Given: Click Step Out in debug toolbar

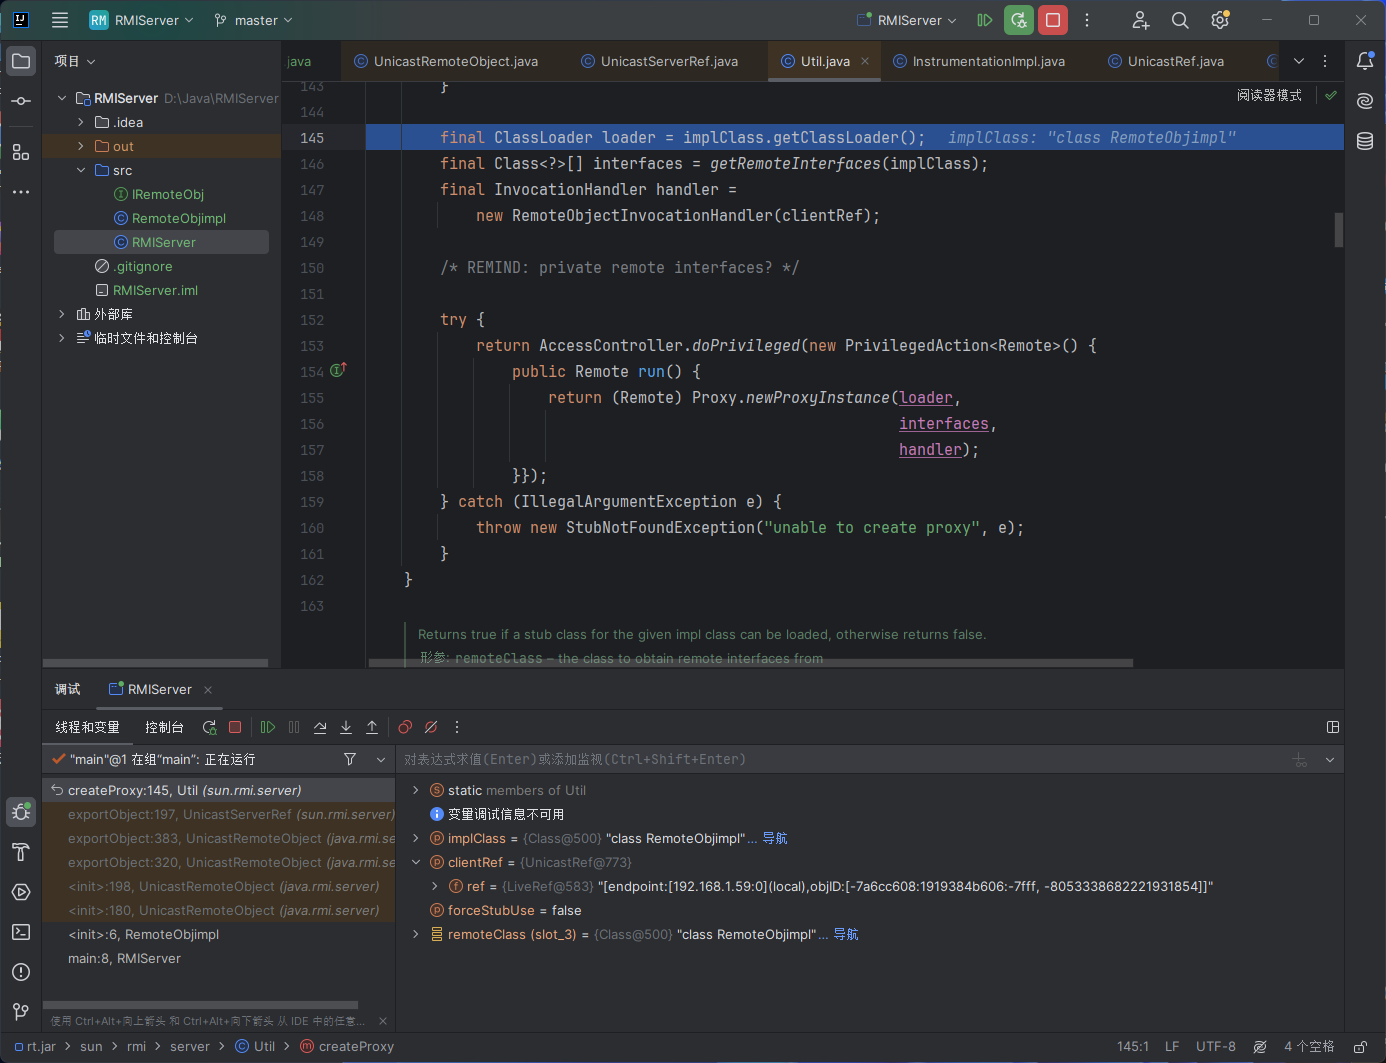Looking at the screenshot, I should click(x=372, y=727).
